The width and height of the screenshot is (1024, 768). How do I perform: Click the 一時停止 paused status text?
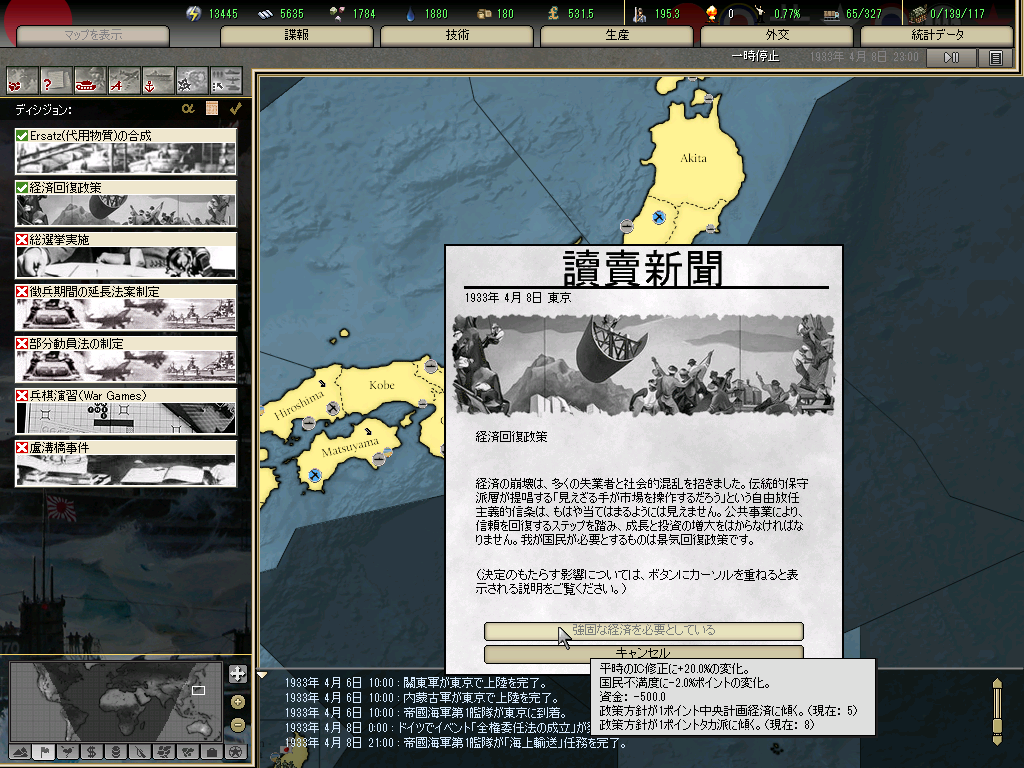755,56
